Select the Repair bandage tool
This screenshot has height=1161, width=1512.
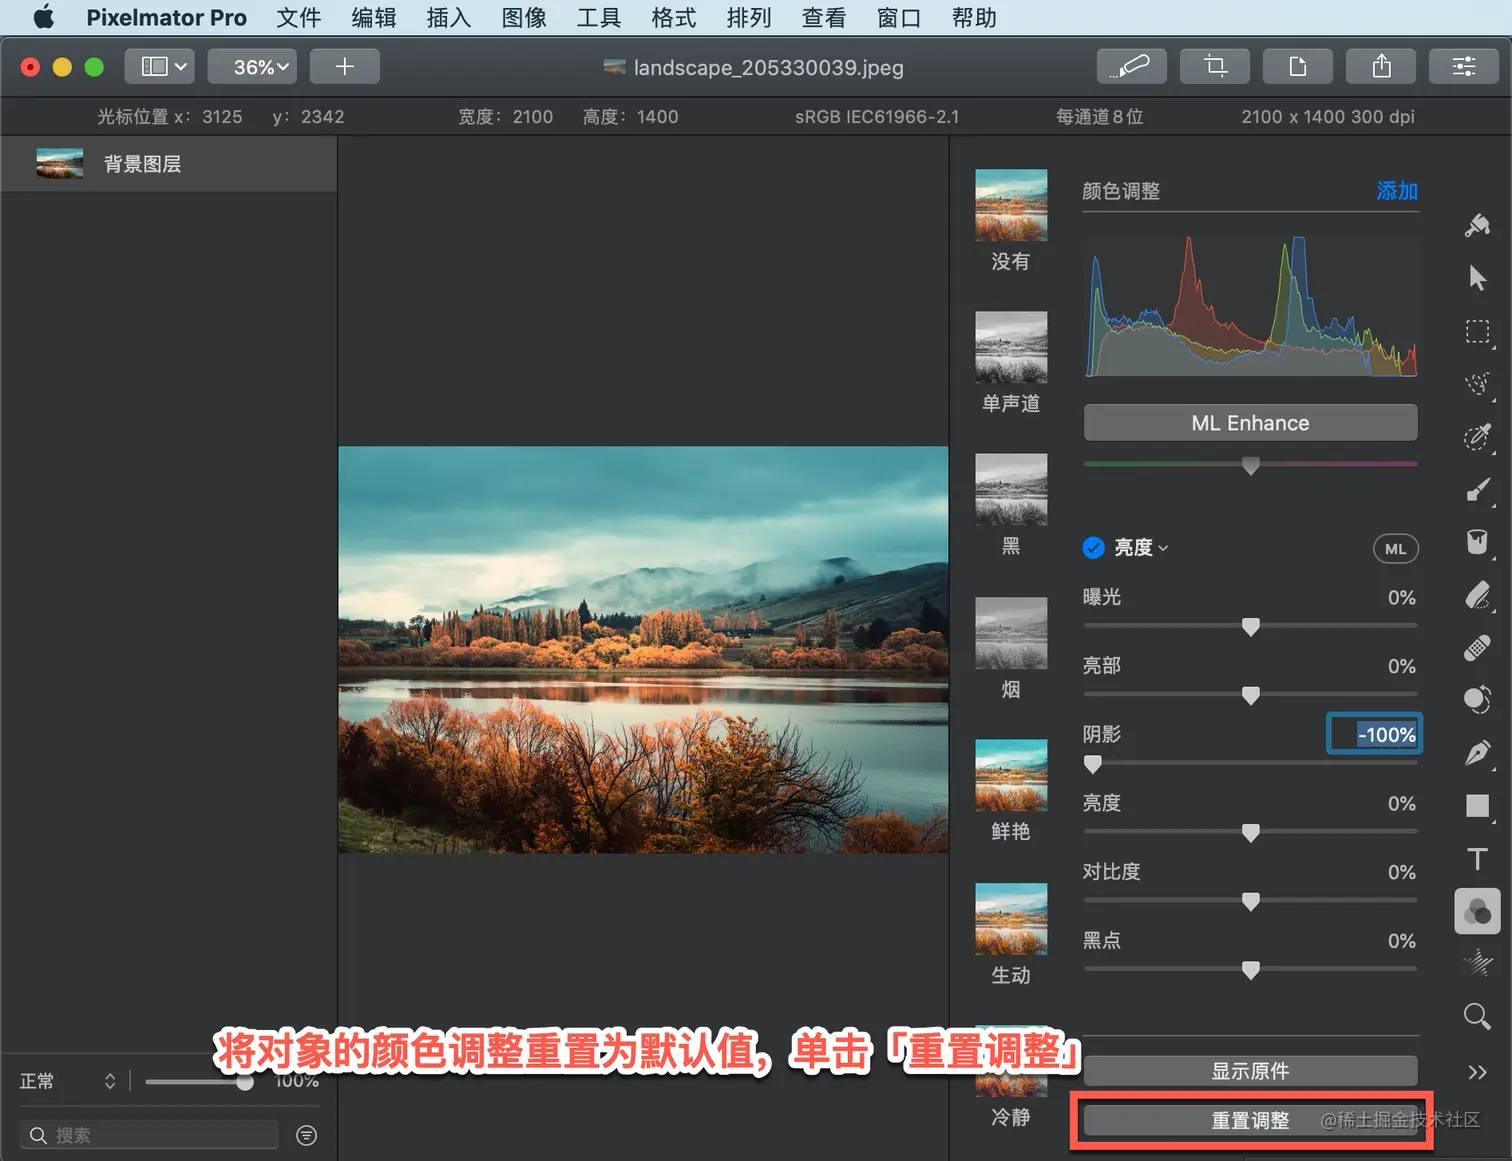tap(1477, 648)
